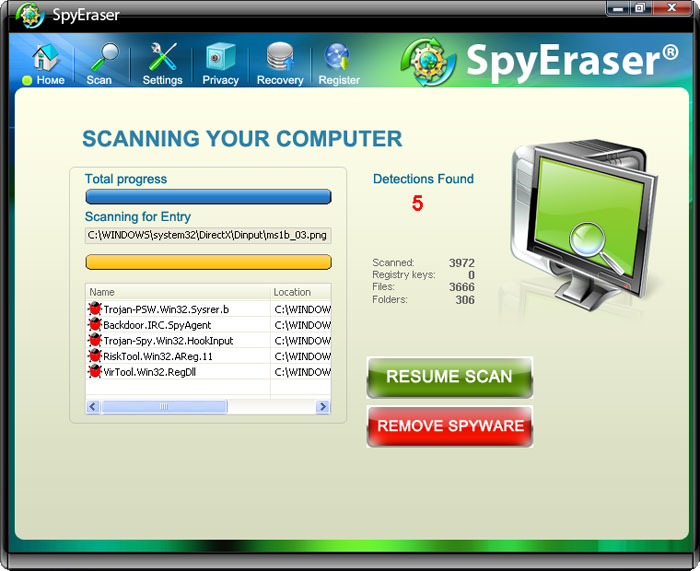
Task: Switch to the Scan tab label
Action: tap(99, 80)
